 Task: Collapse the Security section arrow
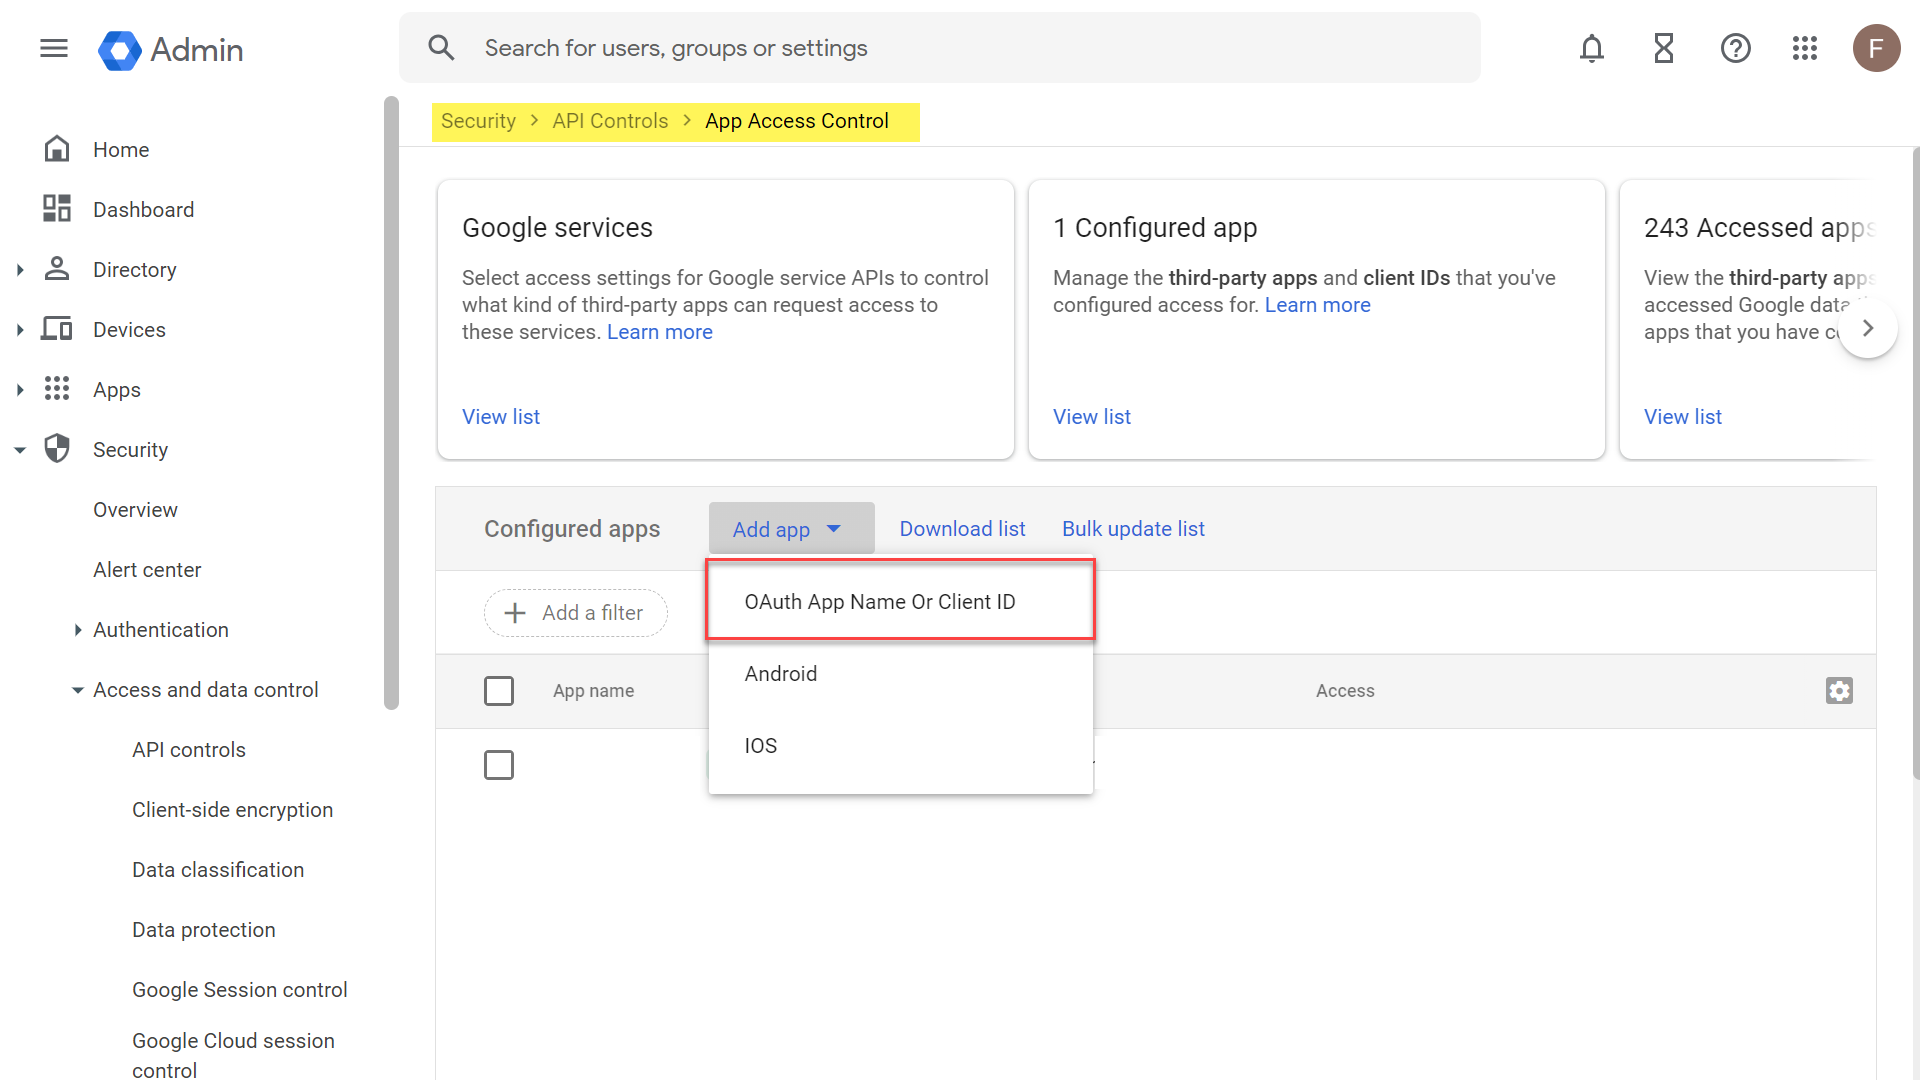pyautogui.click(x=20, y=450)
